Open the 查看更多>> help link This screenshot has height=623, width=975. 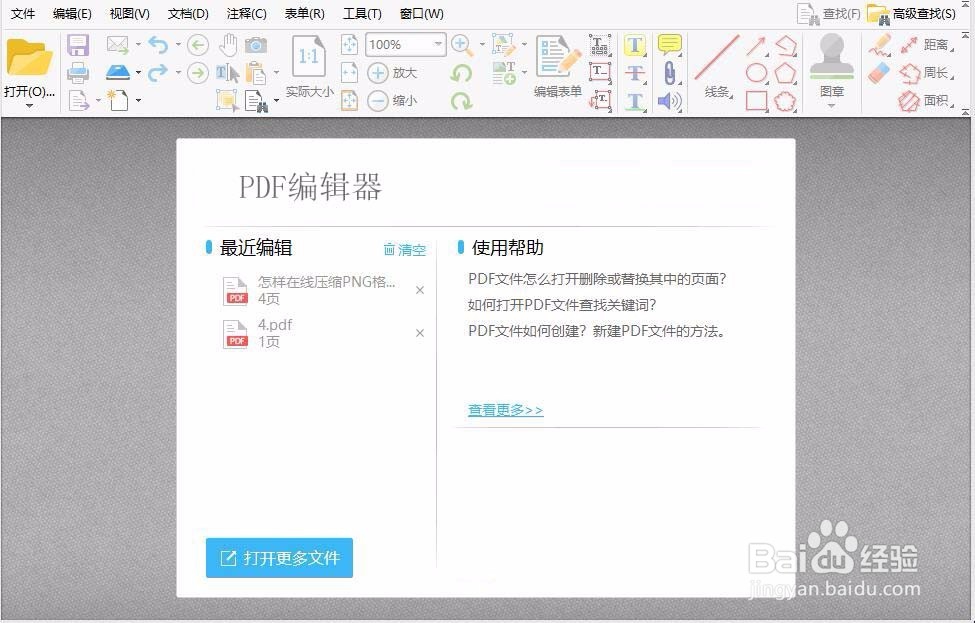pos(504,409)
